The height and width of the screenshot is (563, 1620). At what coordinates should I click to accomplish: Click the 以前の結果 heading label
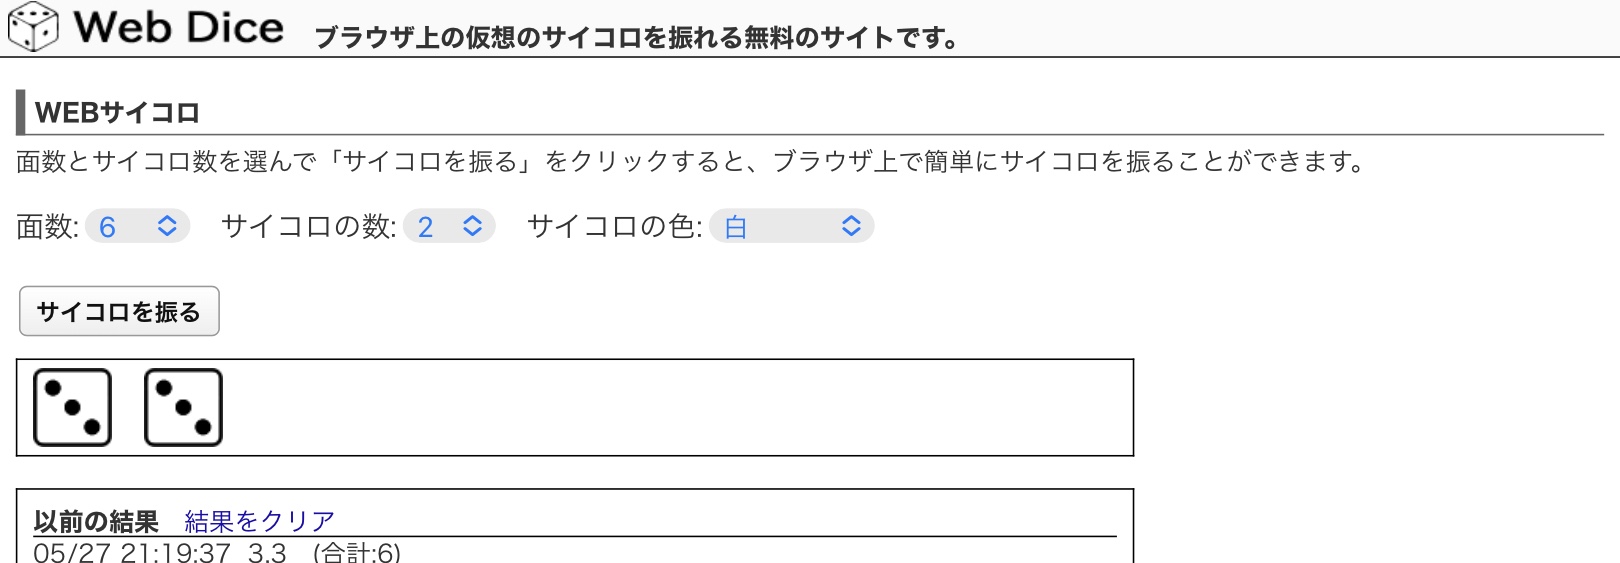(x=96, y=521)
